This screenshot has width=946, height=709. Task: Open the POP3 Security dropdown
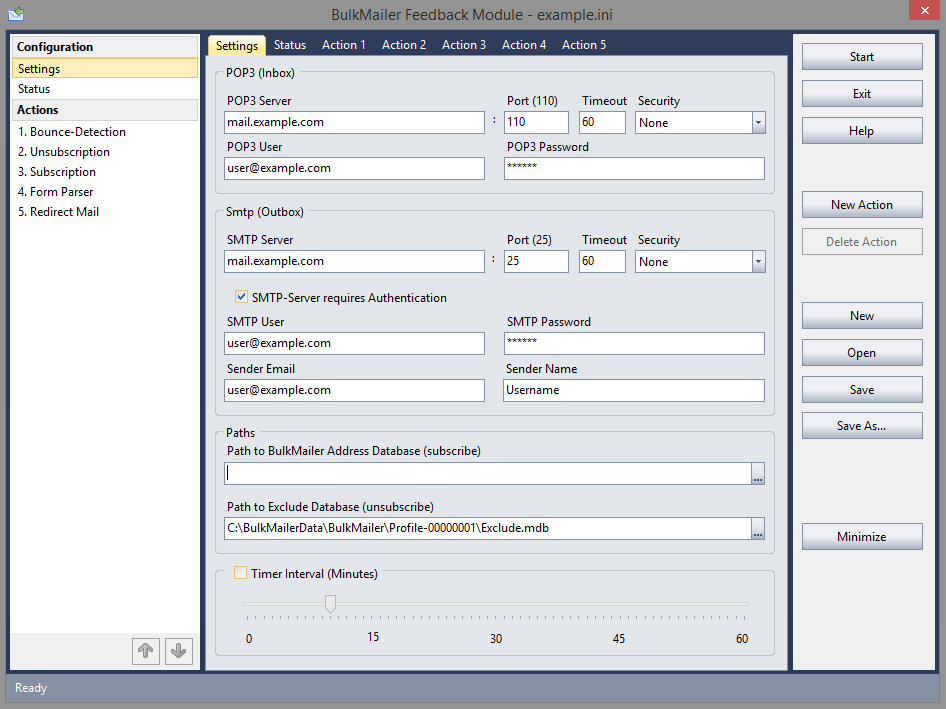(758, 122)
